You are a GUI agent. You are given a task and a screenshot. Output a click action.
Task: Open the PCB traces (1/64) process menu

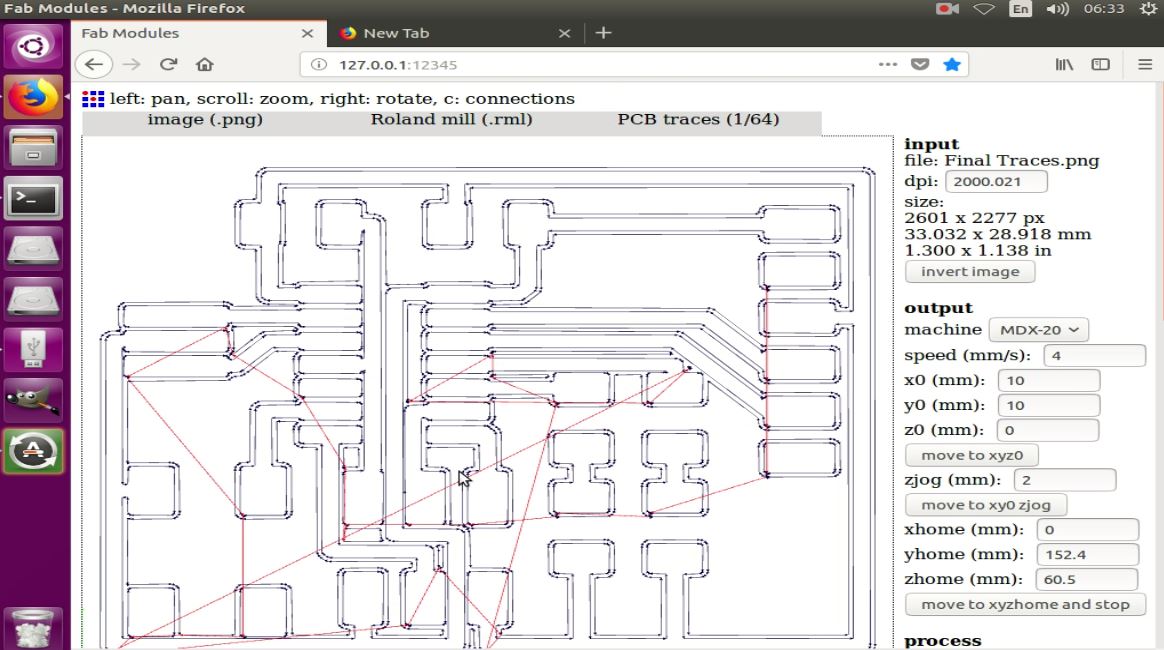point(699,119)
